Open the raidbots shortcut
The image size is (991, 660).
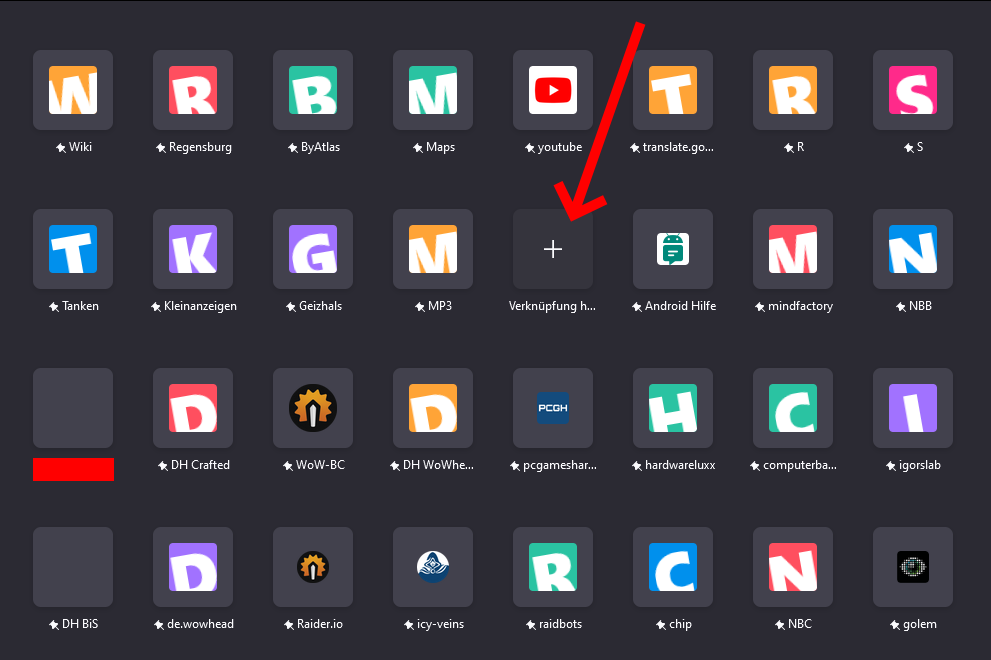[553, 567]
